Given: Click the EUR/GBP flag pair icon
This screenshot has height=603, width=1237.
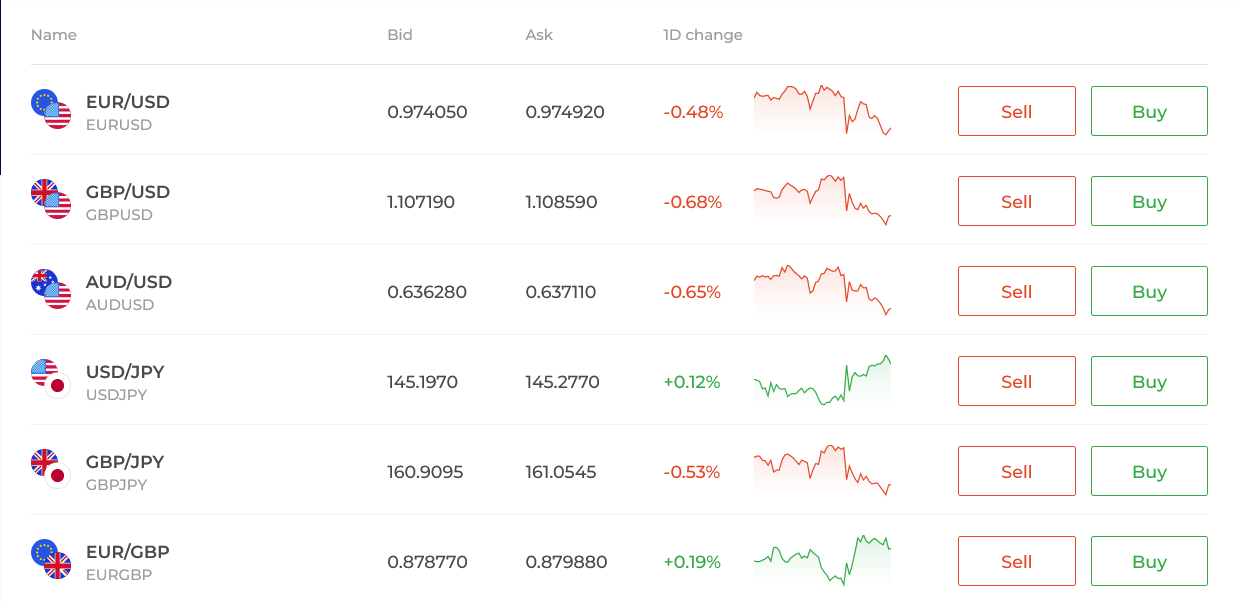Looking at the screenshot, I should [51, 559].
